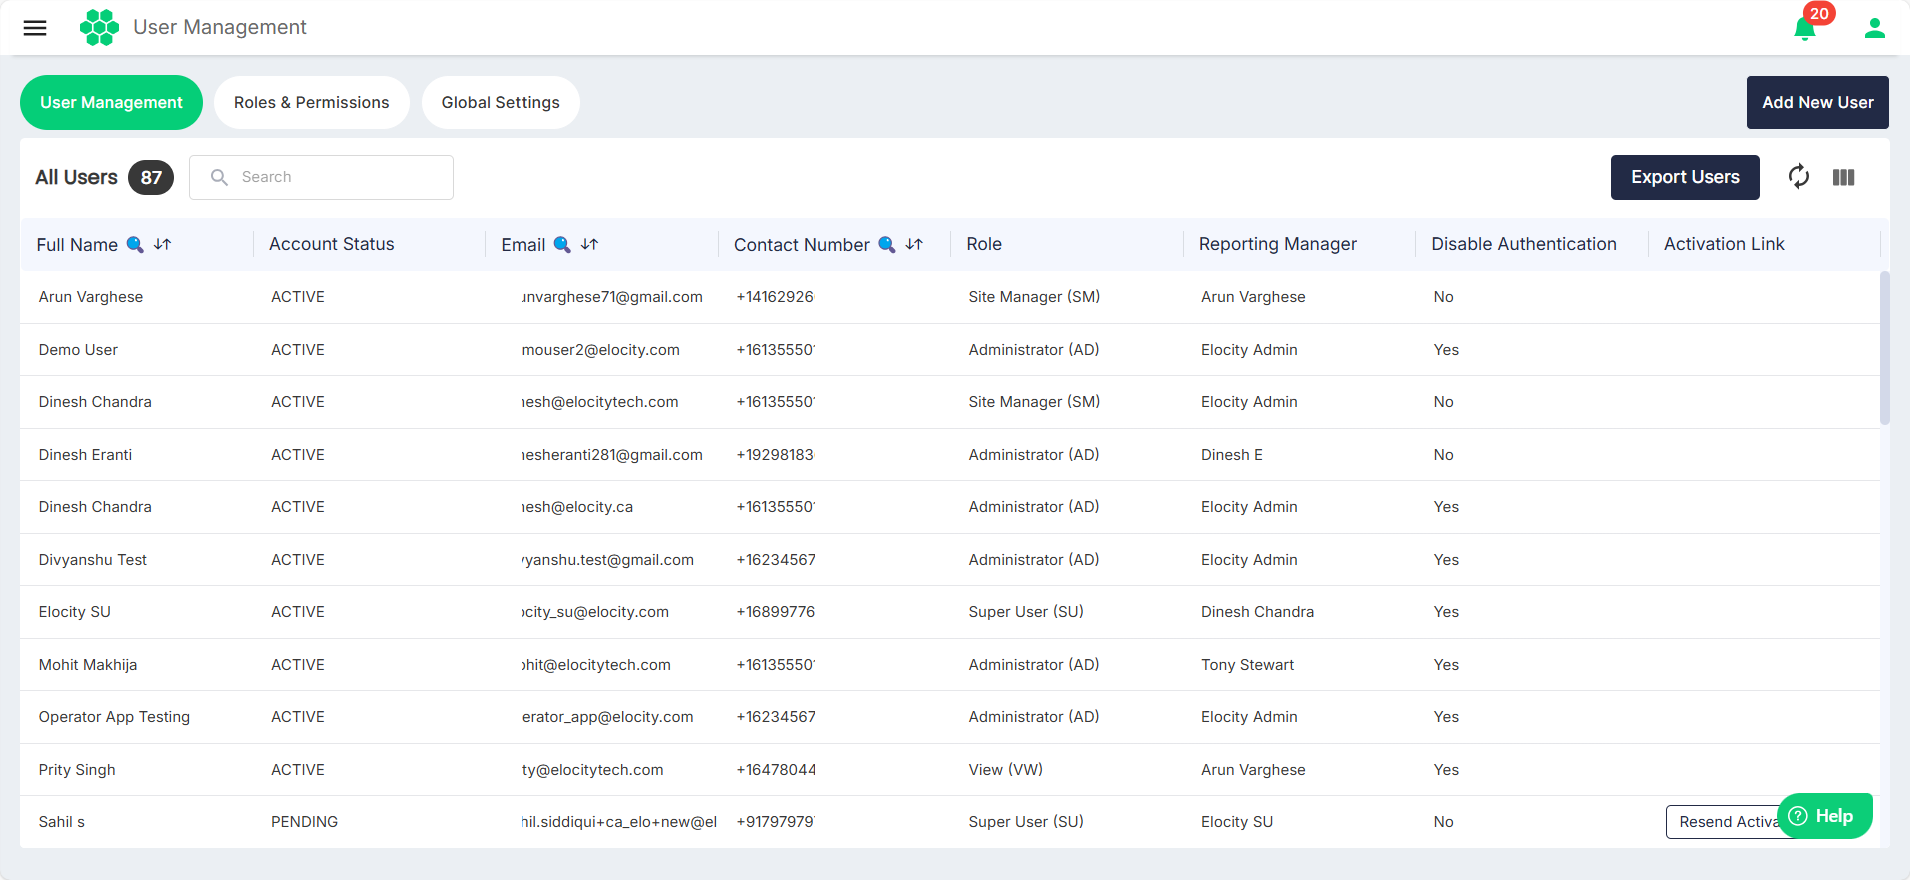This screenshot has height=880, width=1910.
Task: Click Resend Activation for Sahil s
Action: point(1726,822)
